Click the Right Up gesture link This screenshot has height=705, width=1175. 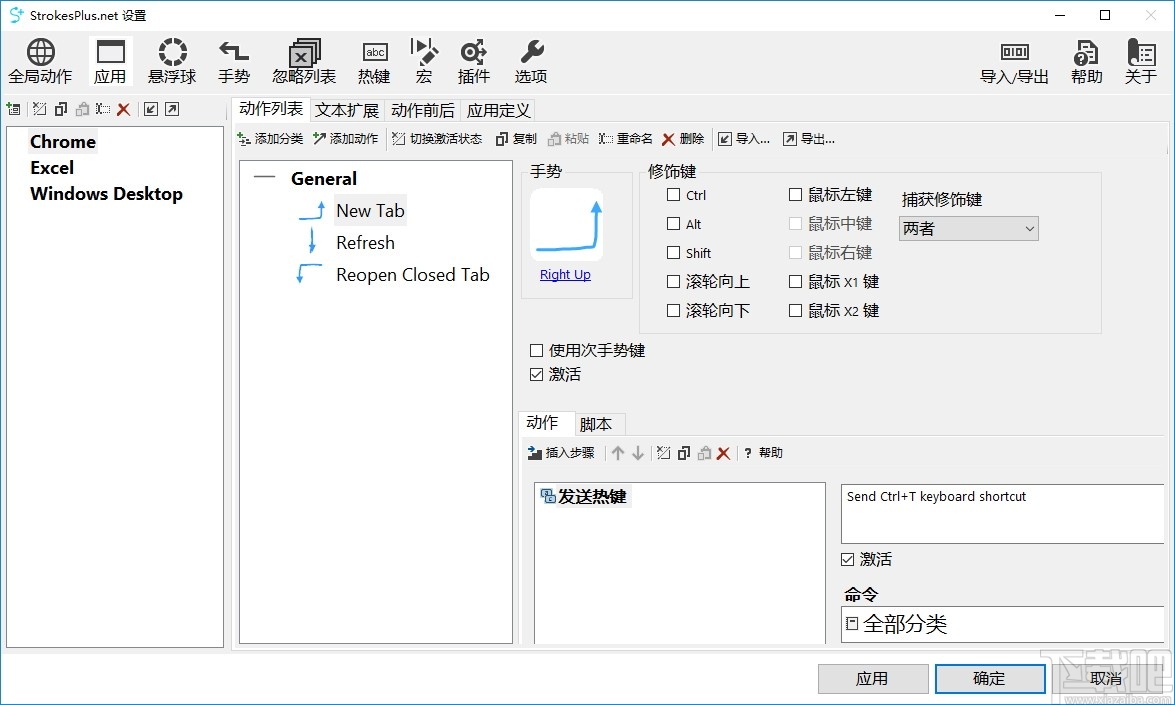pyautogui.click(x=565, y=274)
